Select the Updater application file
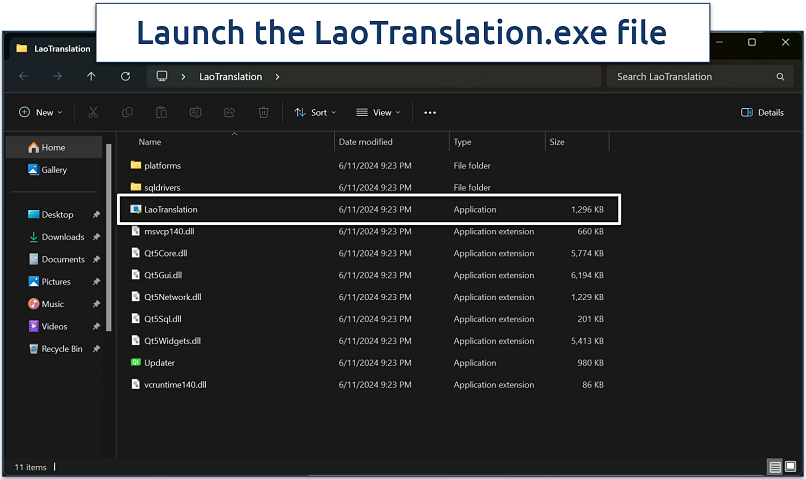This screenshot has width=806, height=479. (369, 363)
